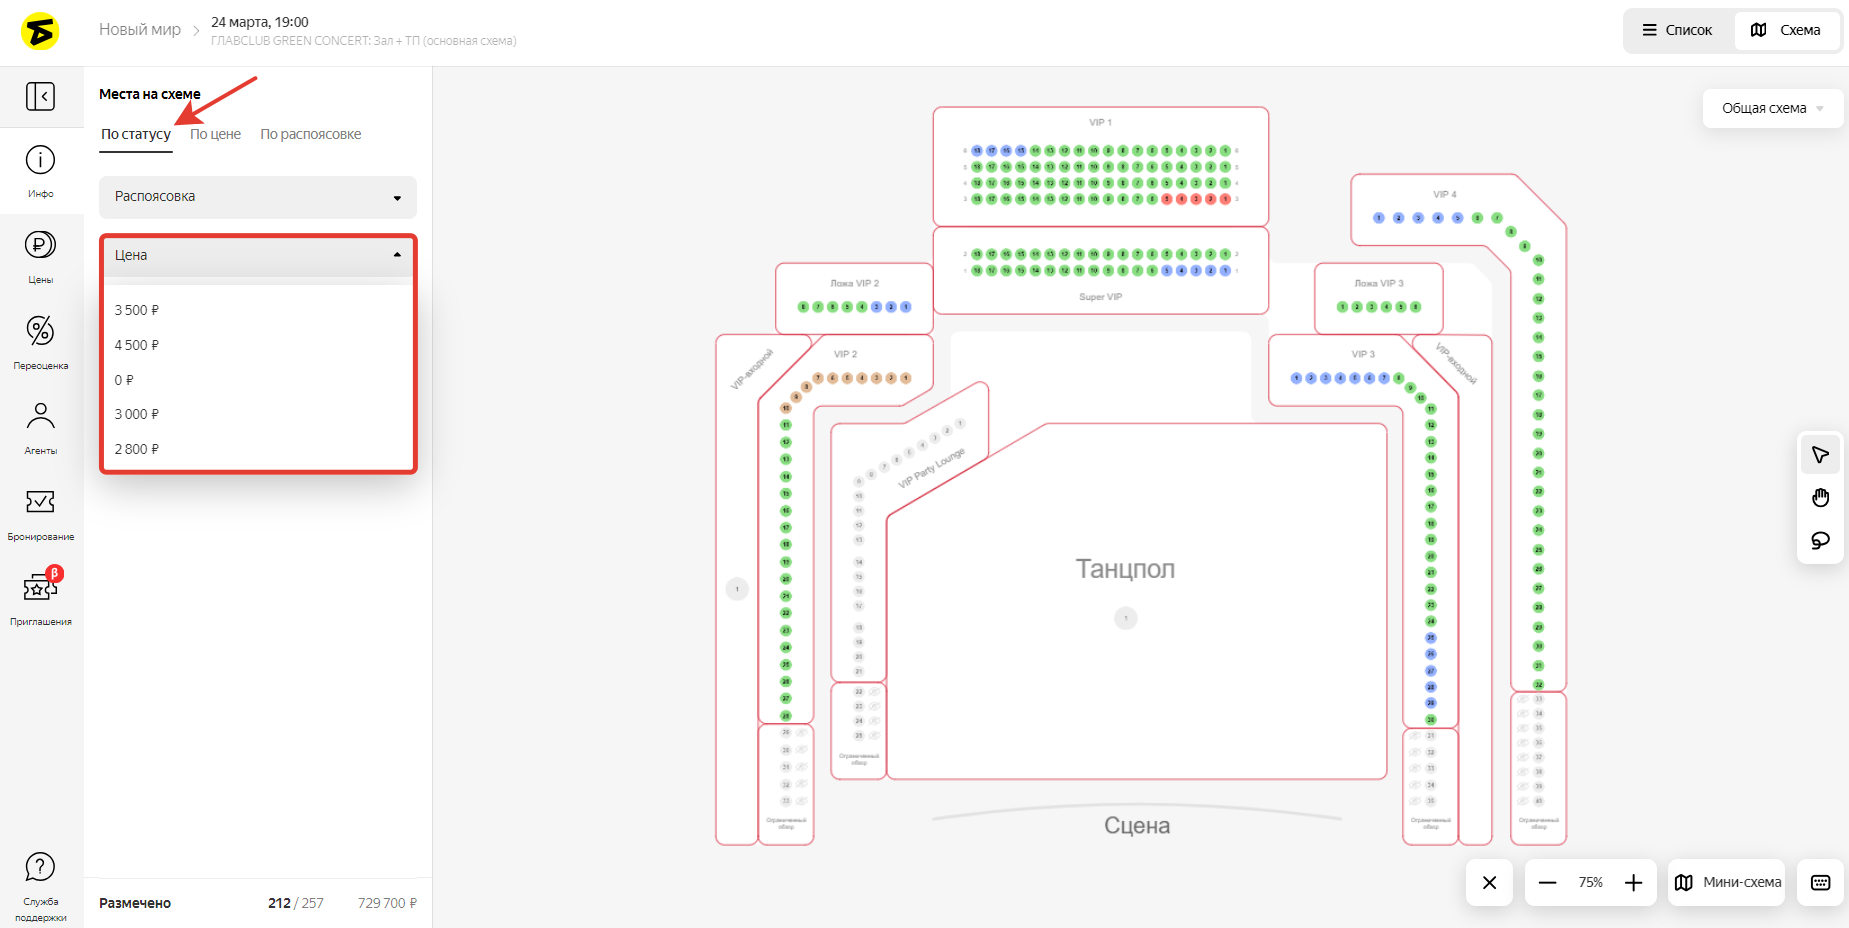This screenshot has height=928, width=1849.
Task: Open the Бронирование section
Action: click(x=40, y=513)
